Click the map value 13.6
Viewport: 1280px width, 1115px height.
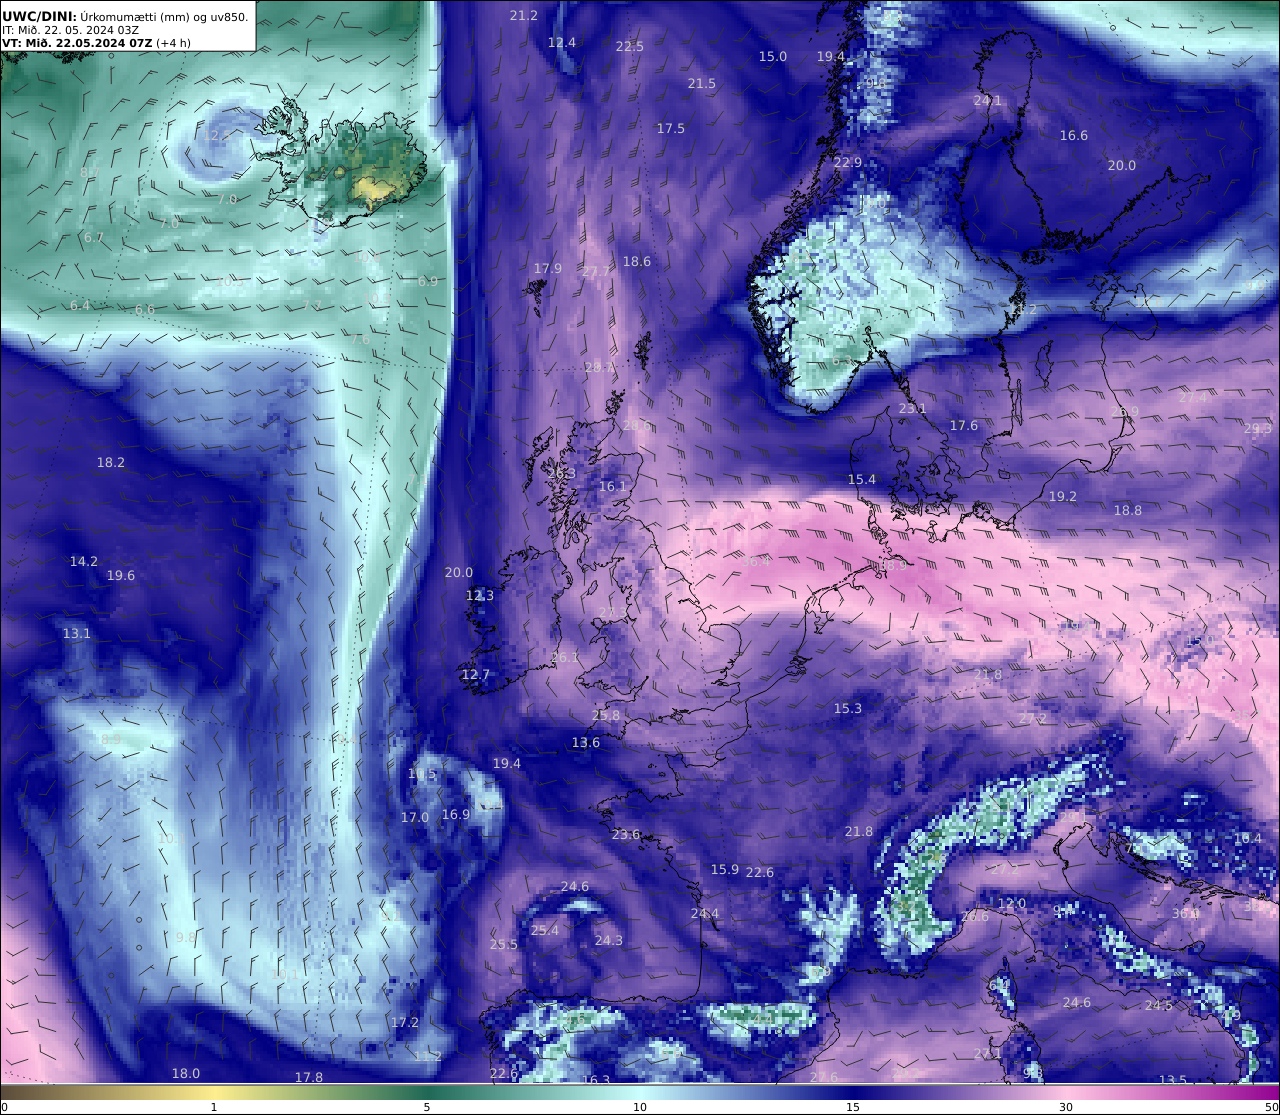click(x=586, y=742)
